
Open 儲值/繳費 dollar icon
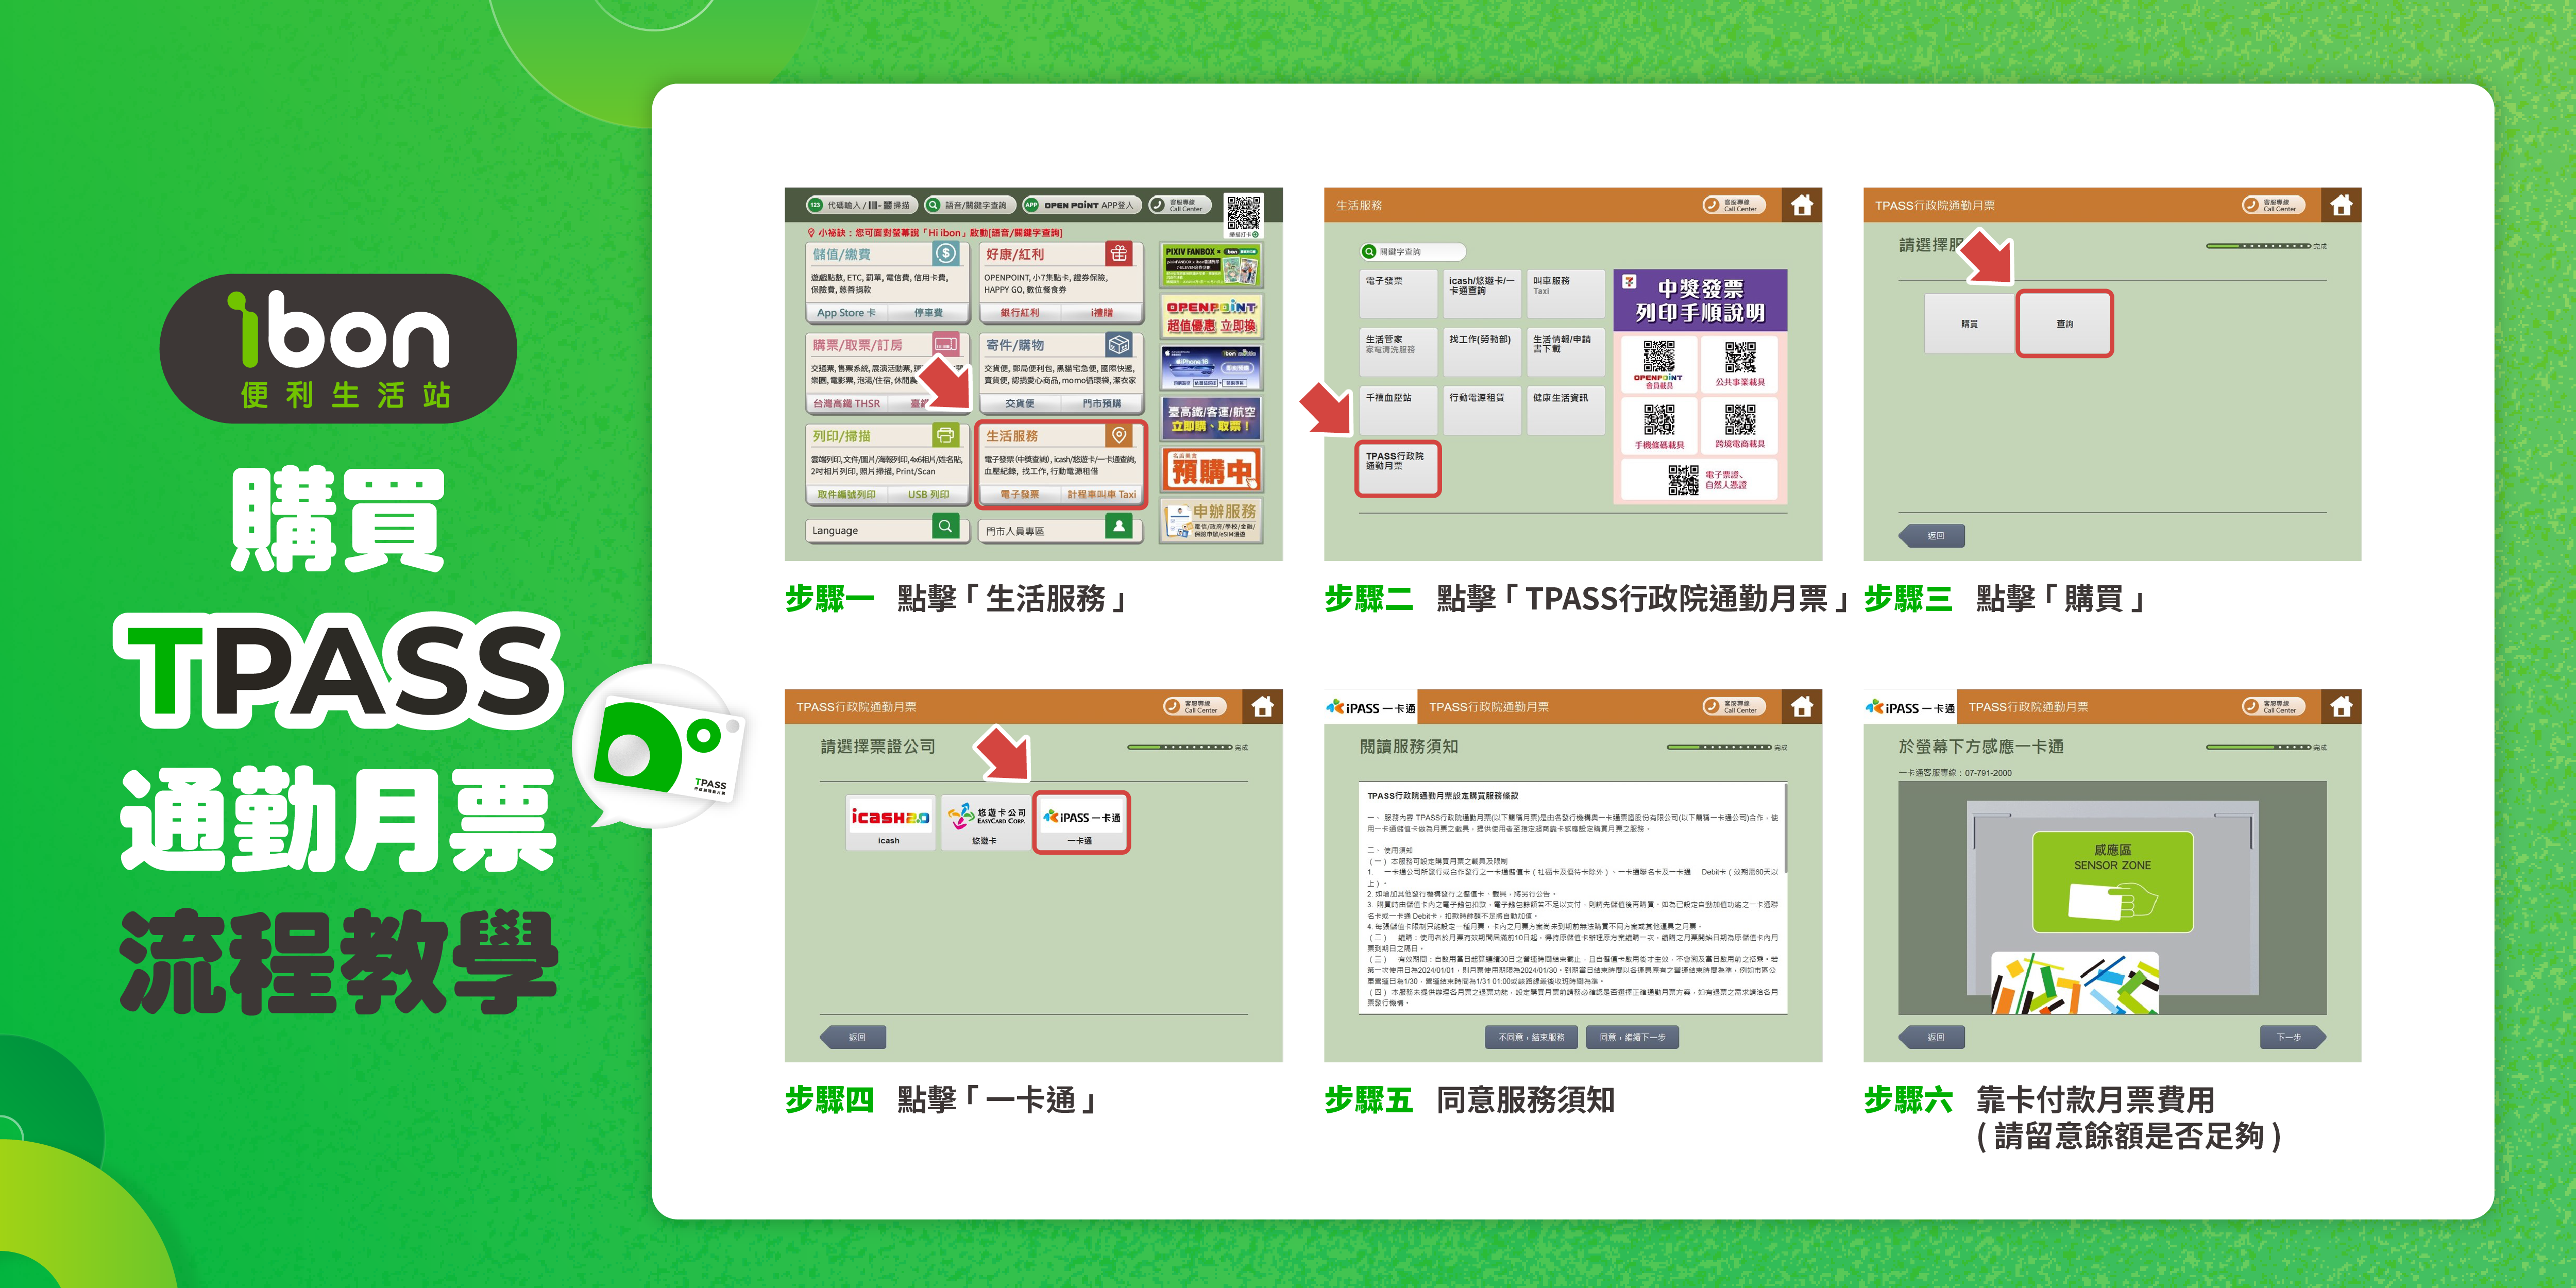pos(945,254)
